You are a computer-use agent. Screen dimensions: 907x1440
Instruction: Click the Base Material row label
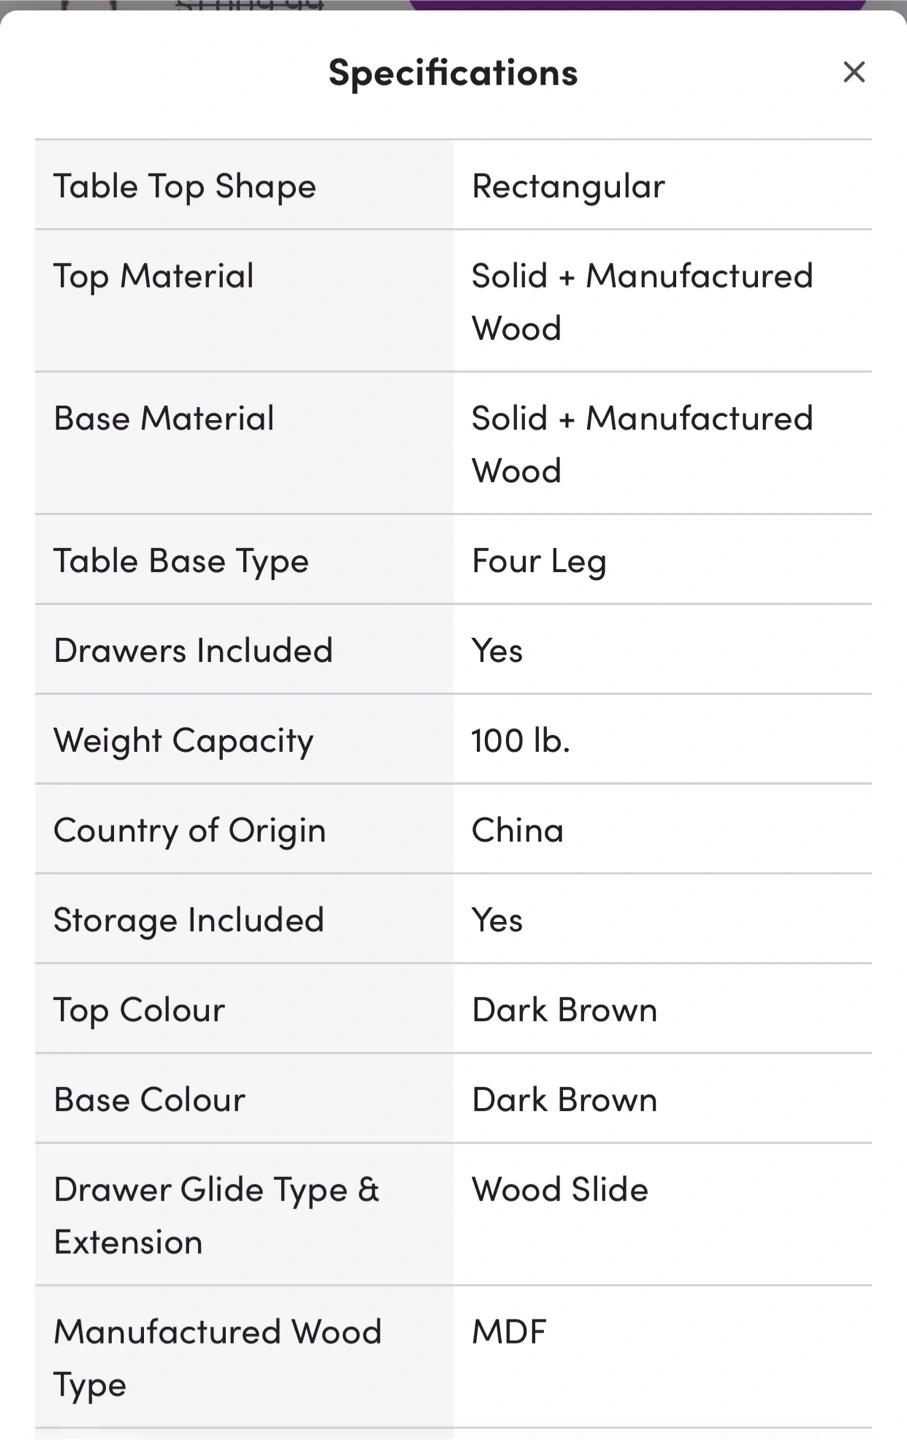[x=164, y=418]
